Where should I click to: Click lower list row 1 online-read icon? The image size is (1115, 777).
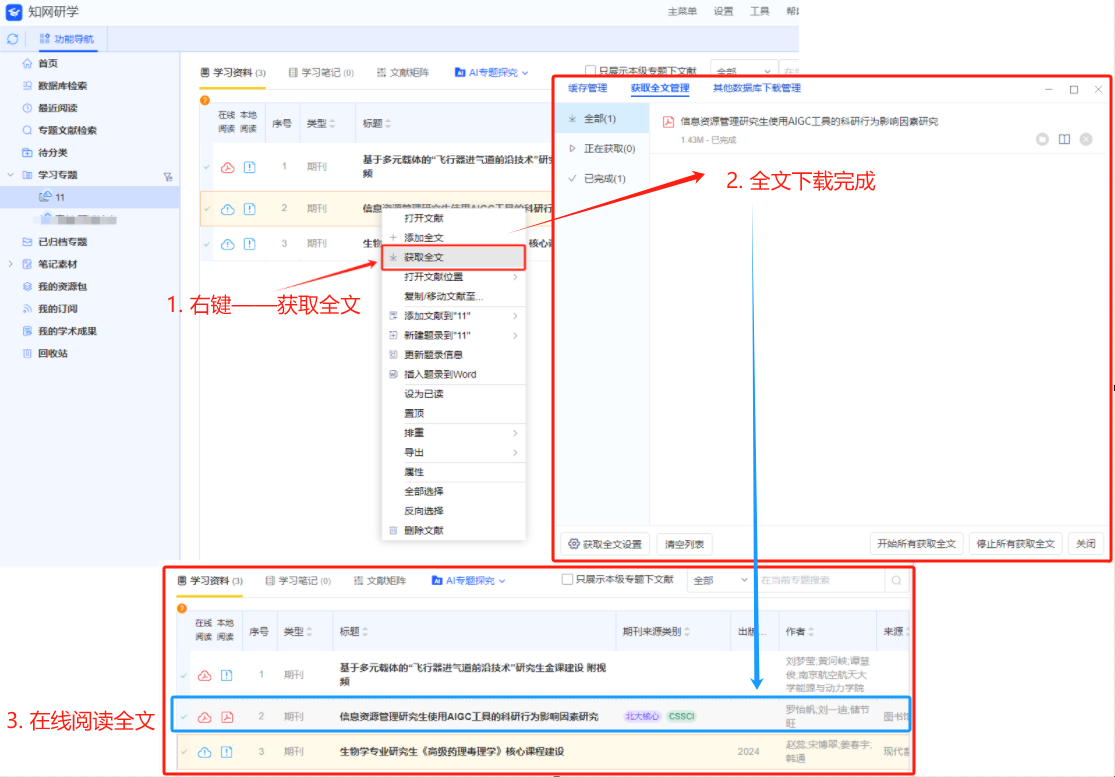tap(205, 675)
